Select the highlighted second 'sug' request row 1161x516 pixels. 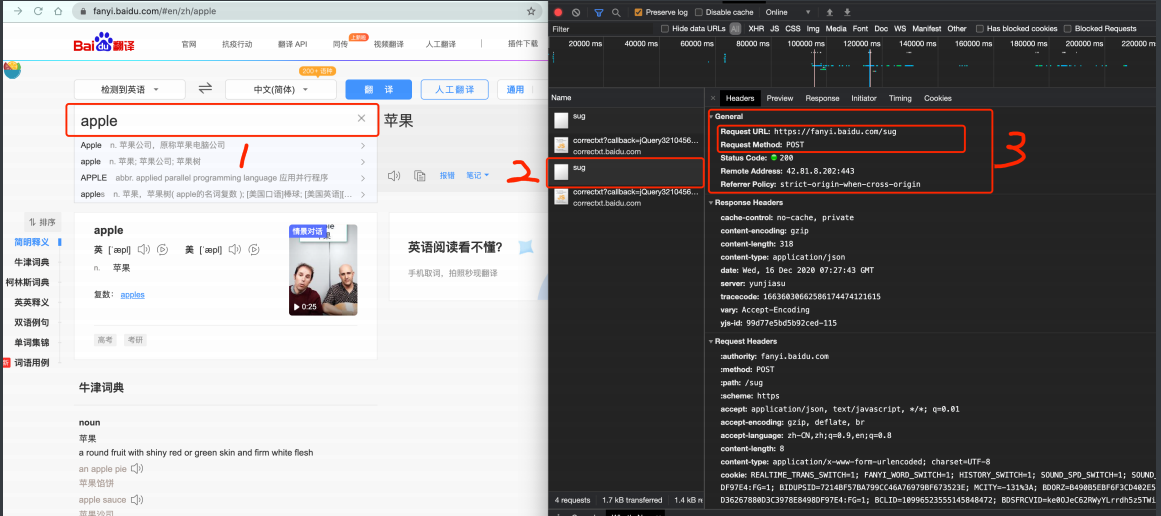(x=626, y=172)
